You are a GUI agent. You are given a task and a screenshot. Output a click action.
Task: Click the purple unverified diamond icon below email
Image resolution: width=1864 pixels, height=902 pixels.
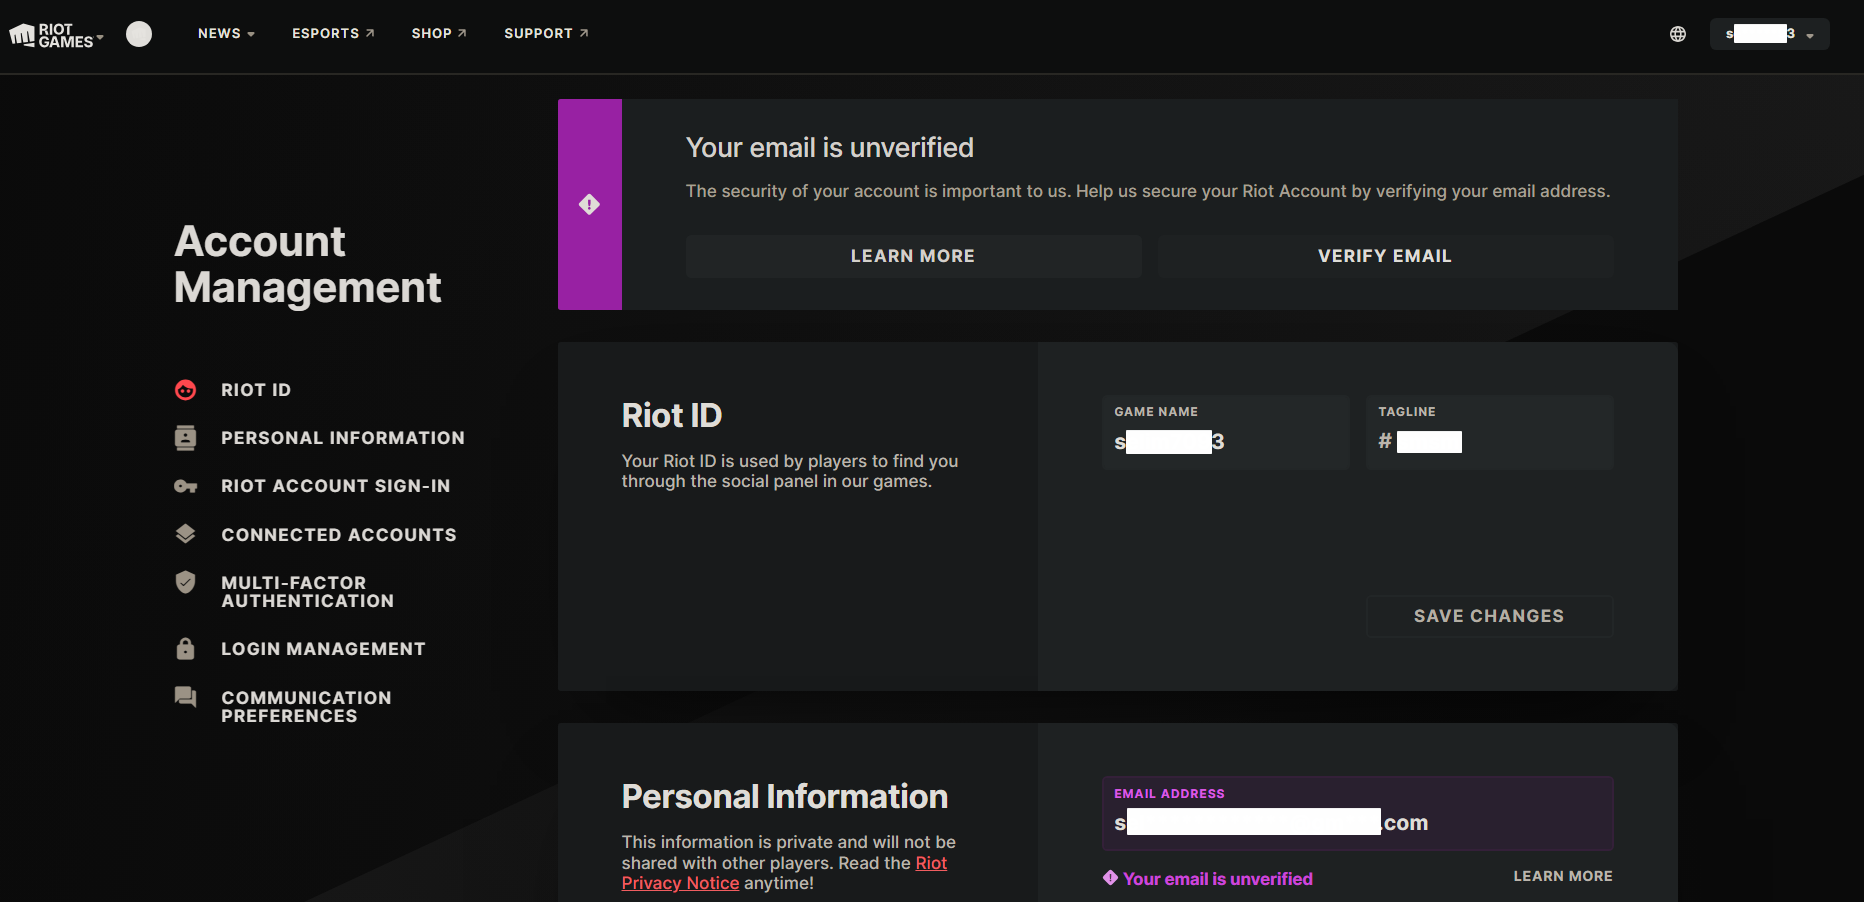(x=1110, y=878)
